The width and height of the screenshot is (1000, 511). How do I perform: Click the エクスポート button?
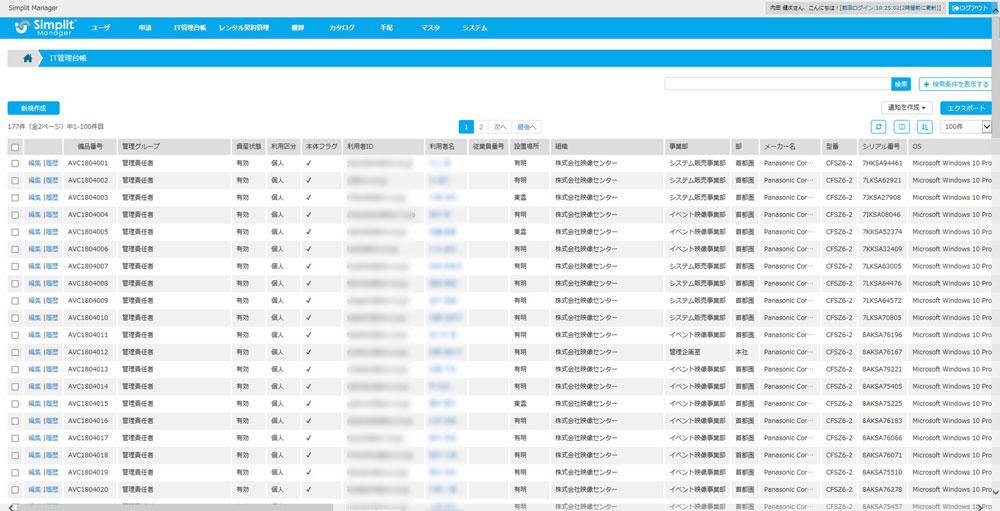click(966, 108)
